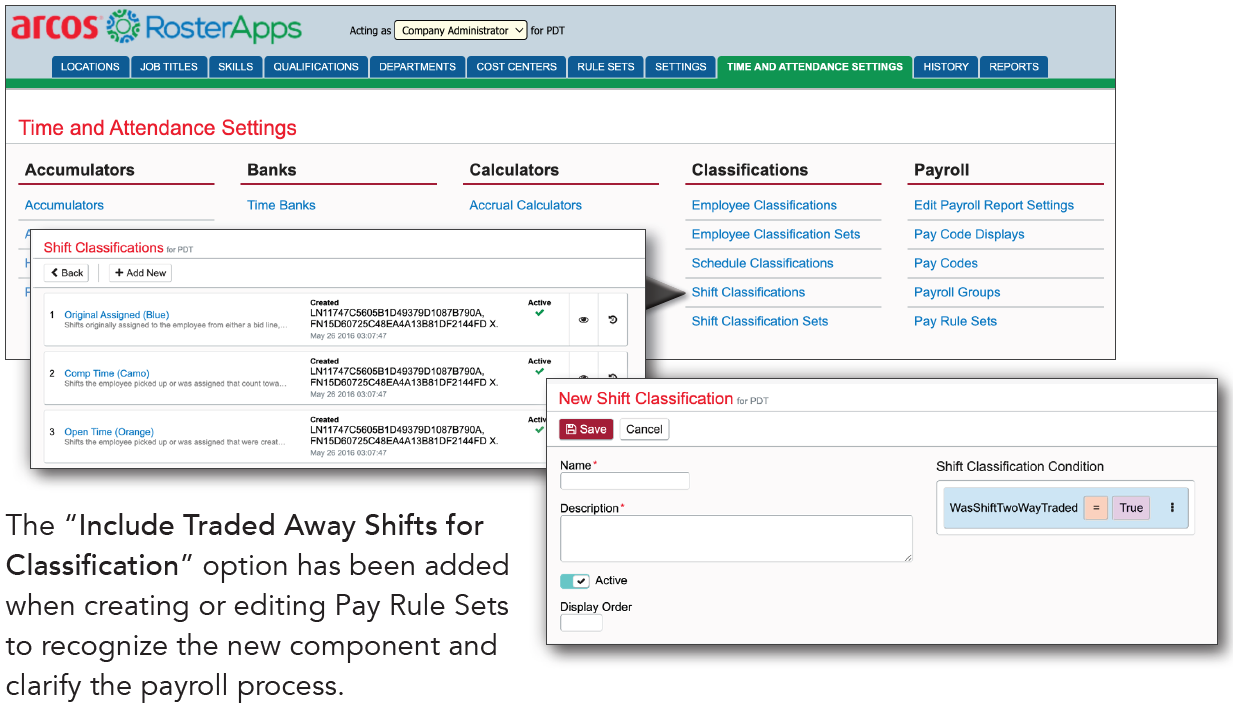The image size is (1233, 708).
Task: Click the equals operator in condition
Action: click(1095, 508)
